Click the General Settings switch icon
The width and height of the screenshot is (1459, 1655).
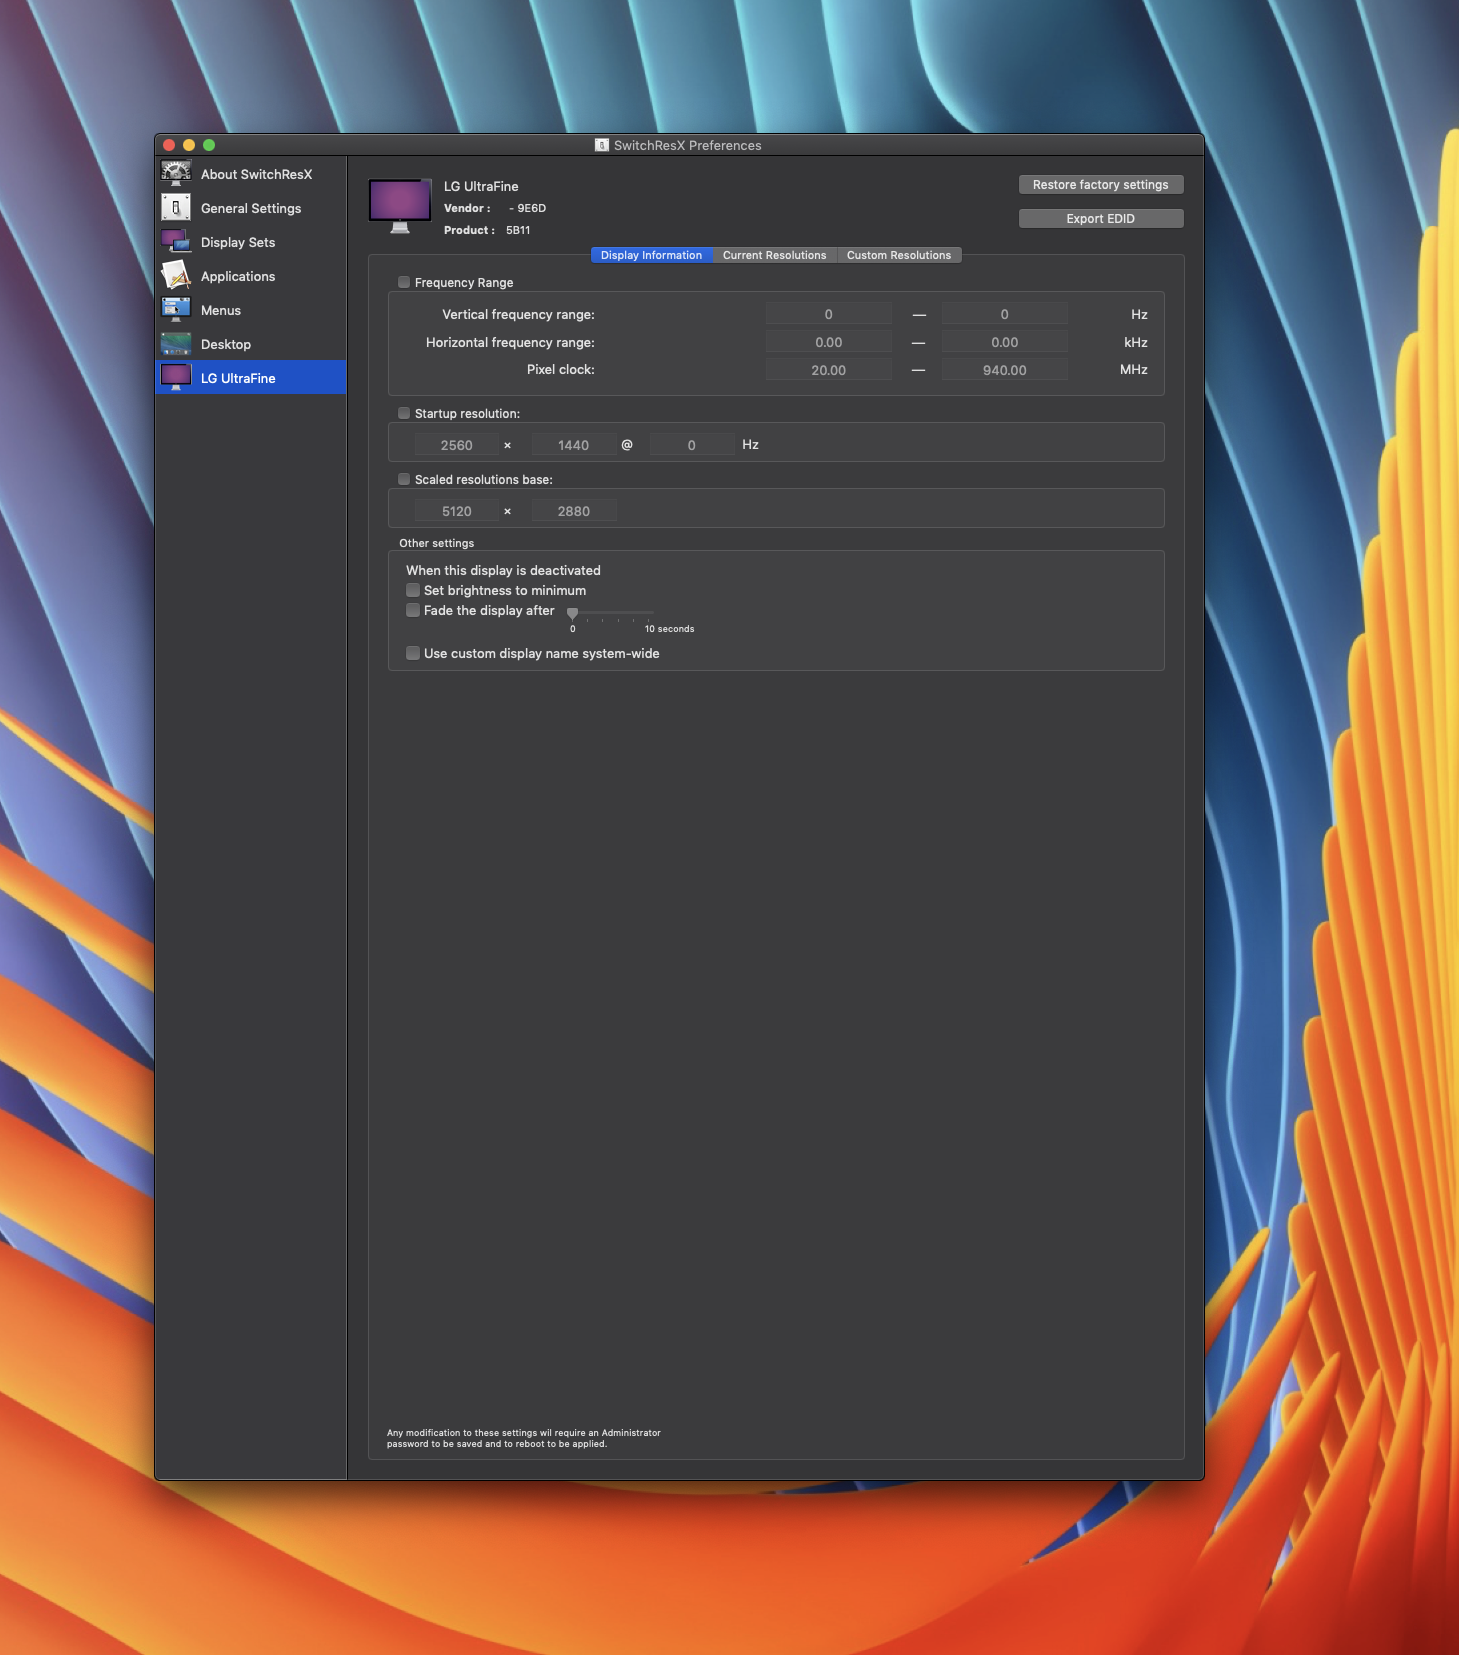pos(176,208)
